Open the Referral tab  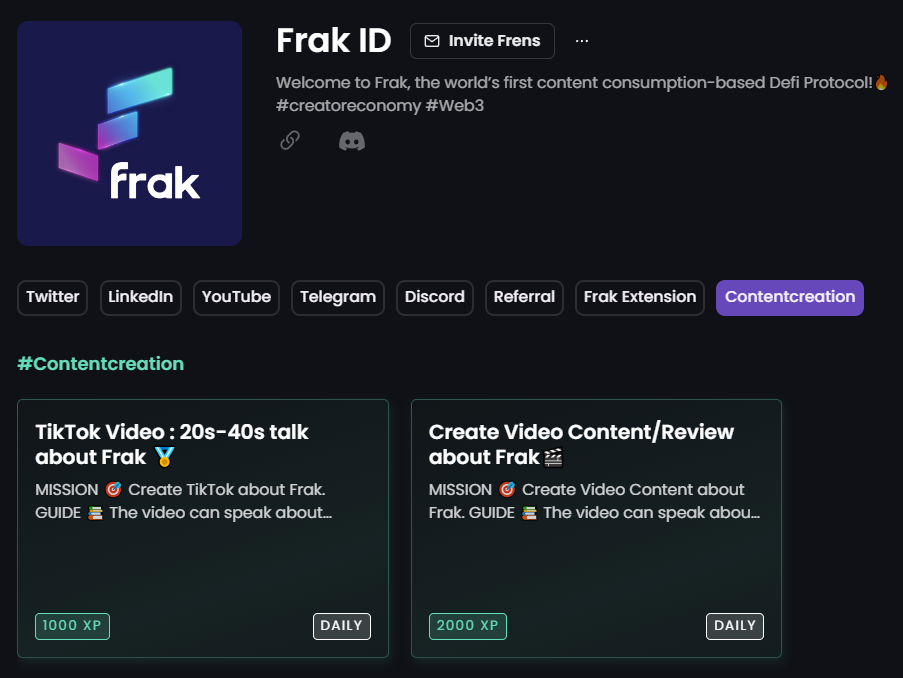pos(524,297)
